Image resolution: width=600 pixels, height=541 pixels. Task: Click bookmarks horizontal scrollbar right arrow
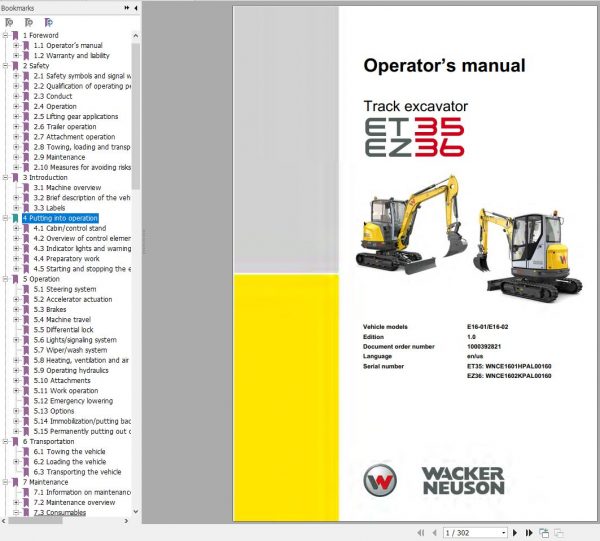click(x=126, y=521)
